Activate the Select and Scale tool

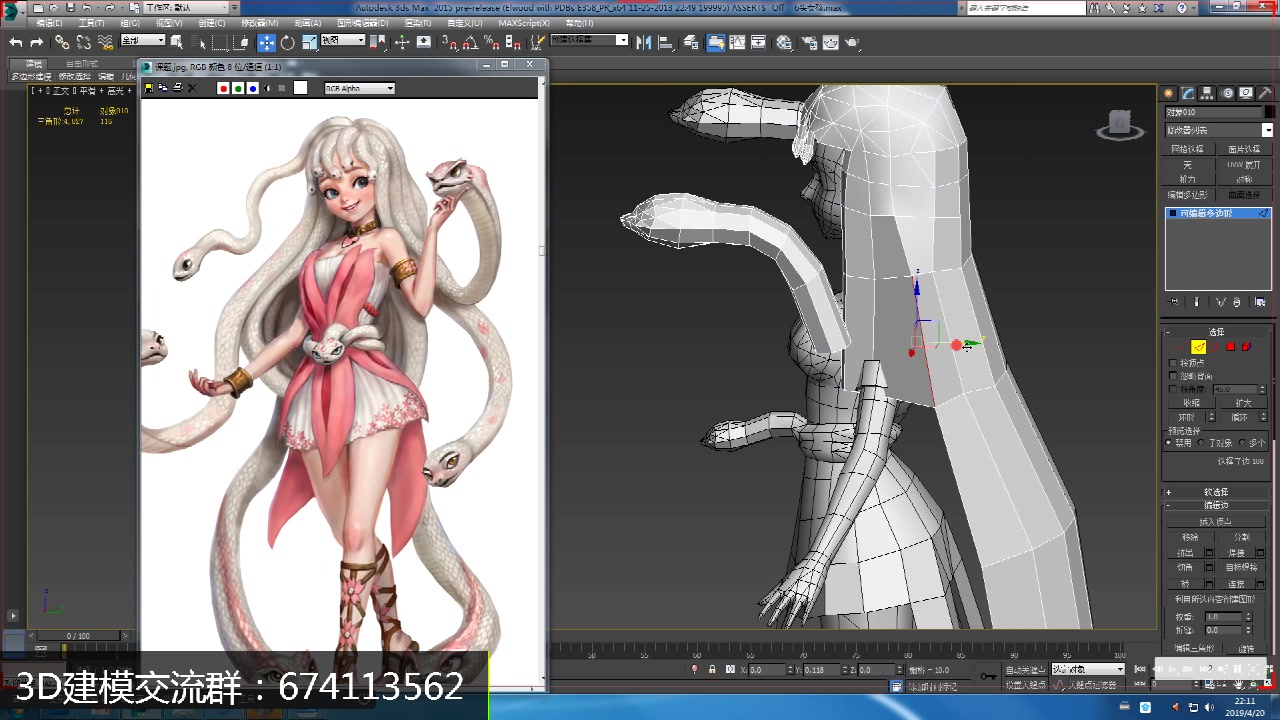click(310, 42)
